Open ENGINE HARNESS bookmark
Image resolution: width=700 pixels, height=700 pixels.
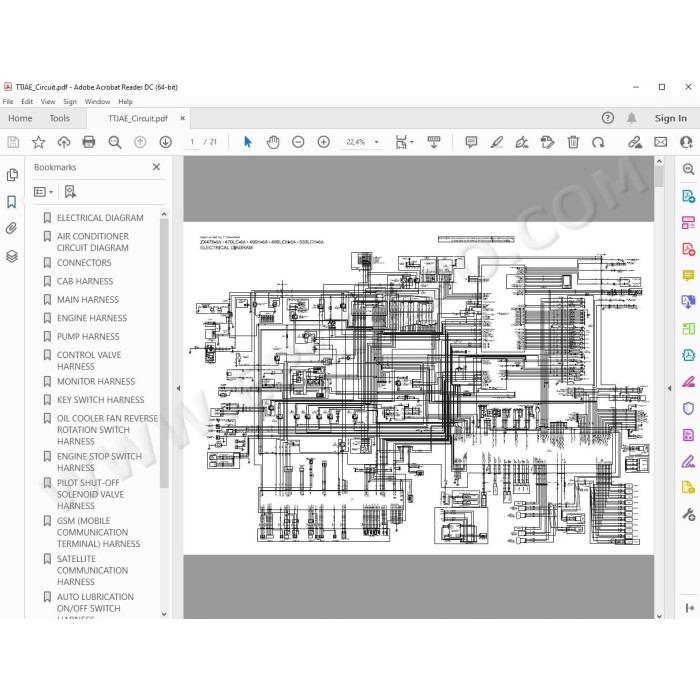click(92, 318)
